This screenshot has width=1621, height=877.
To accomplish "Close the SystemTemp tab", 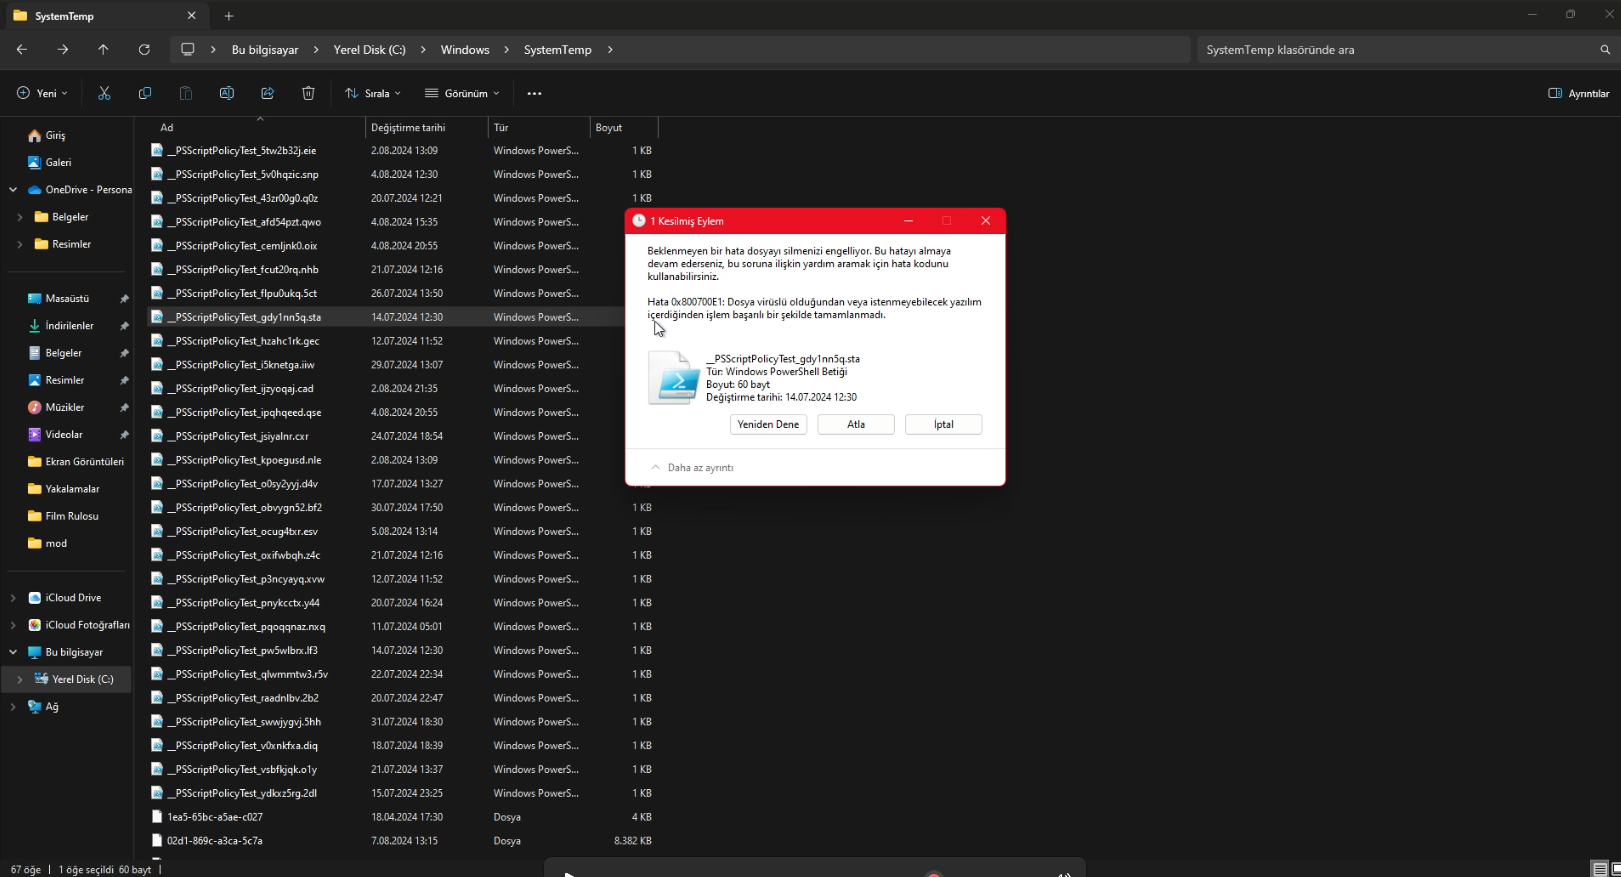I will tap(192, 16).
